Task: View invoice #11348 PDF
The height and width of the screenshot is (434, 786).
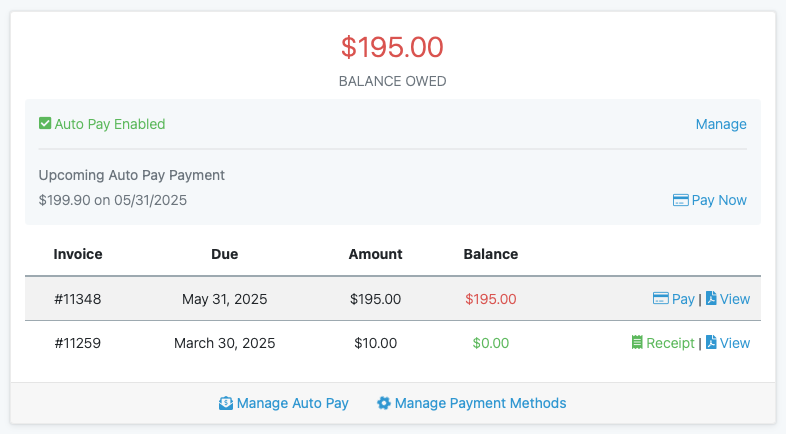Action: (734, 298)
